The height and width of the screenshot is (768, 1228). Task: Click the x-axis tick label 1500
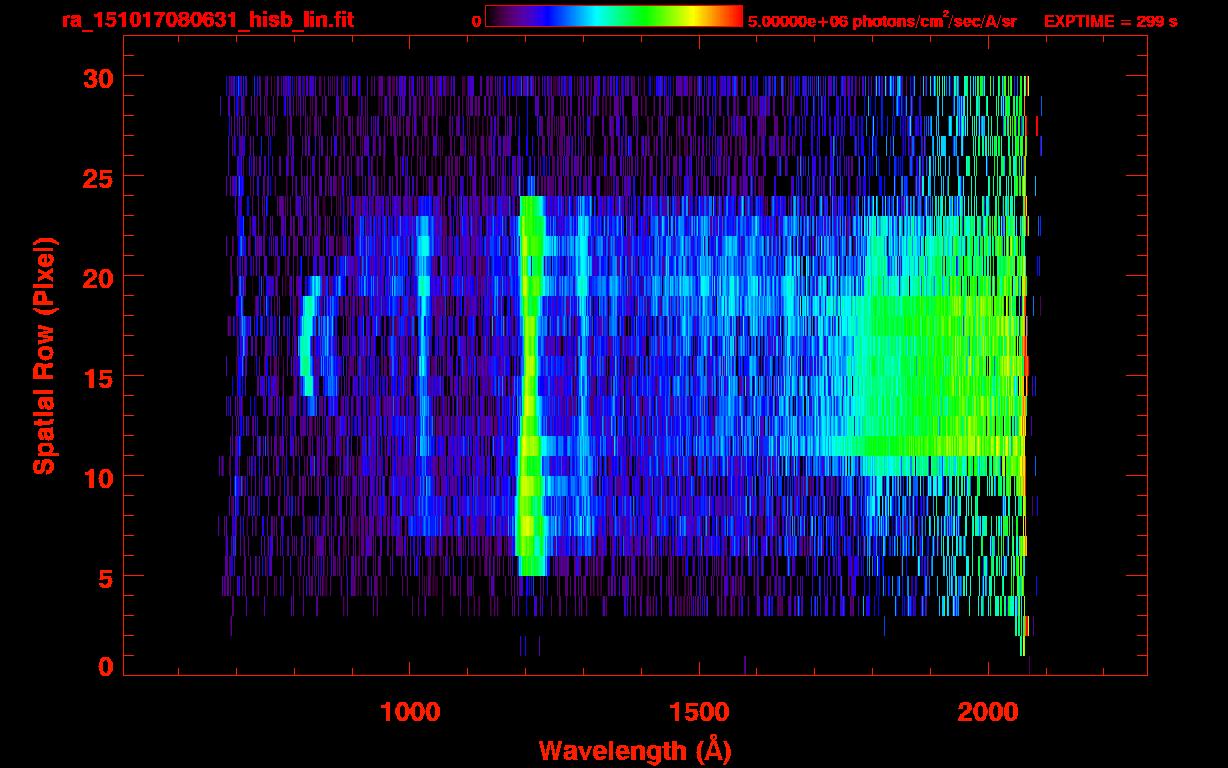[x=699, y=711]
